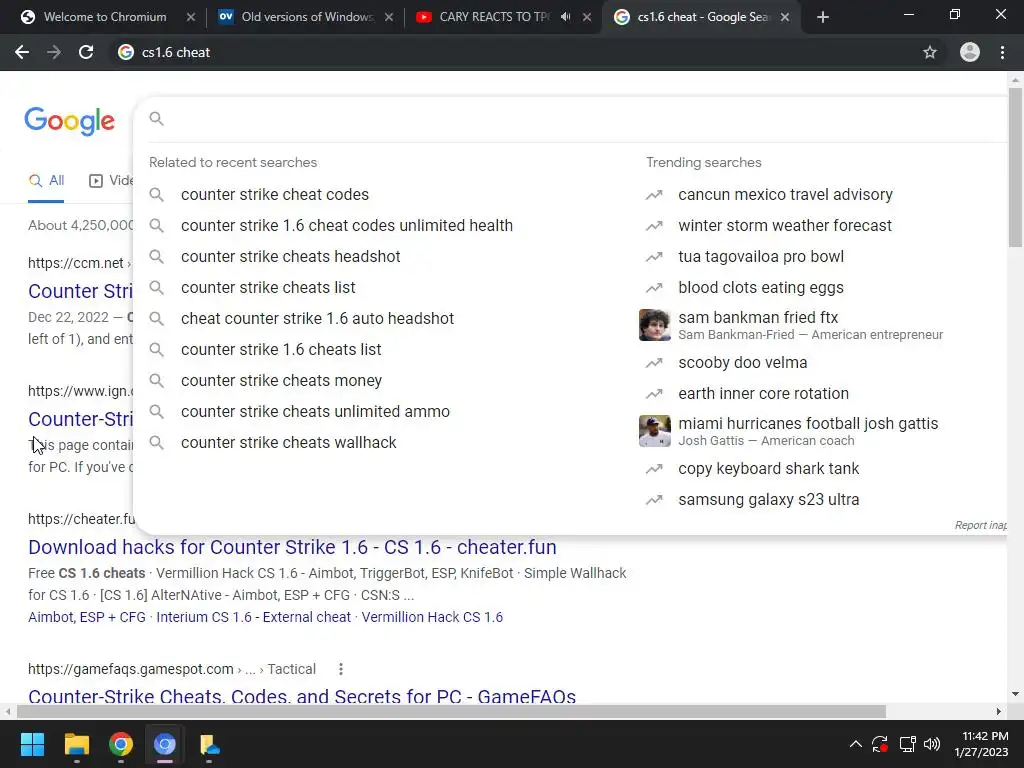Switch to the CARY REACTS YouTube tab
The image size is (1024, 768).
tap(494, 17)
